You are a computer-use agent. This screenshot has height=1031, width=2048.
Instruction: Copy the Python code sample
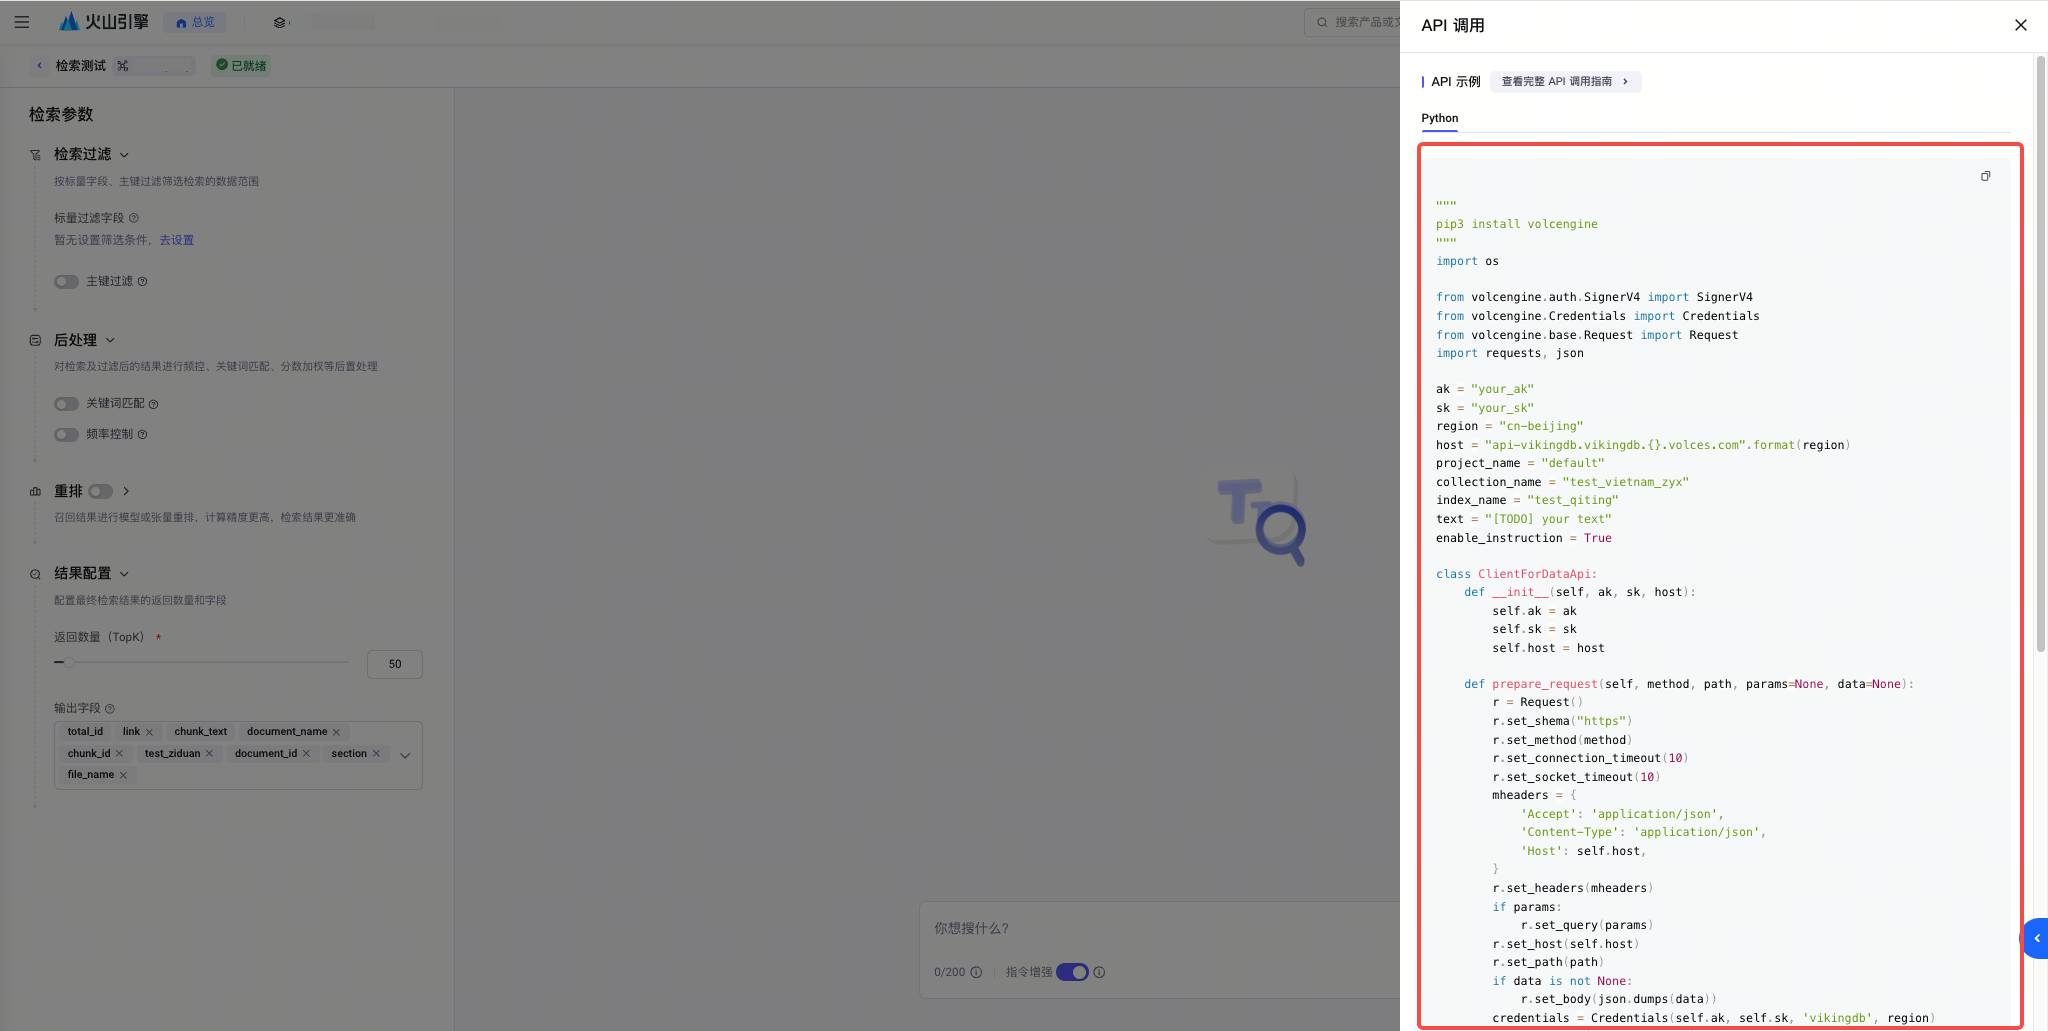click(x=1985, y=176)
